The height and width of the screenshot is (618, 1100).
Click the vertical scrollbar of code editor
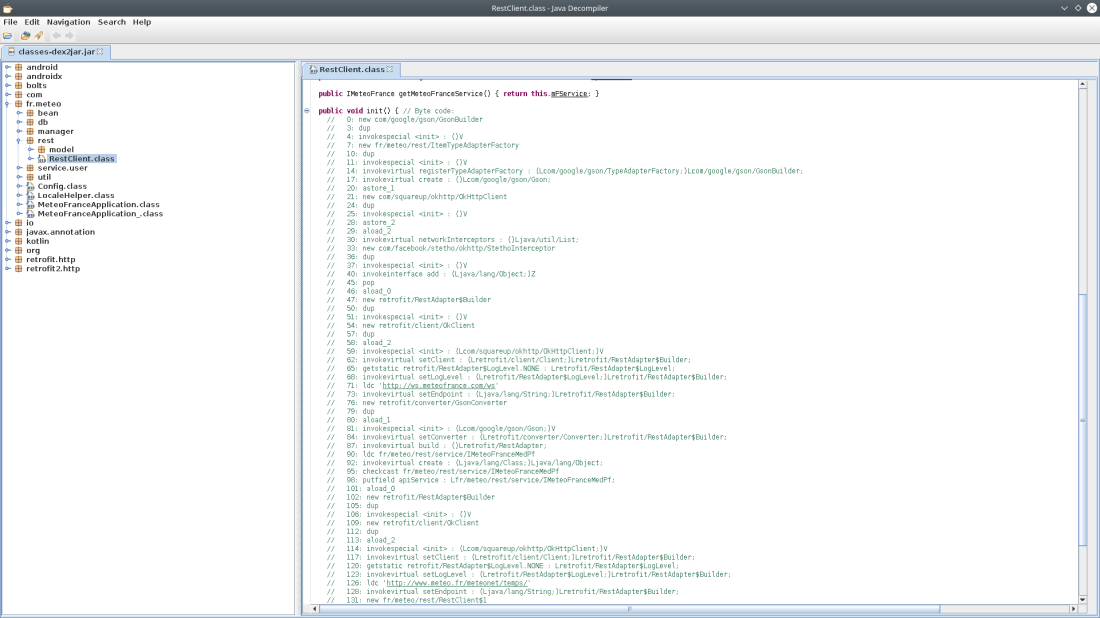[x=1083, y=420]
